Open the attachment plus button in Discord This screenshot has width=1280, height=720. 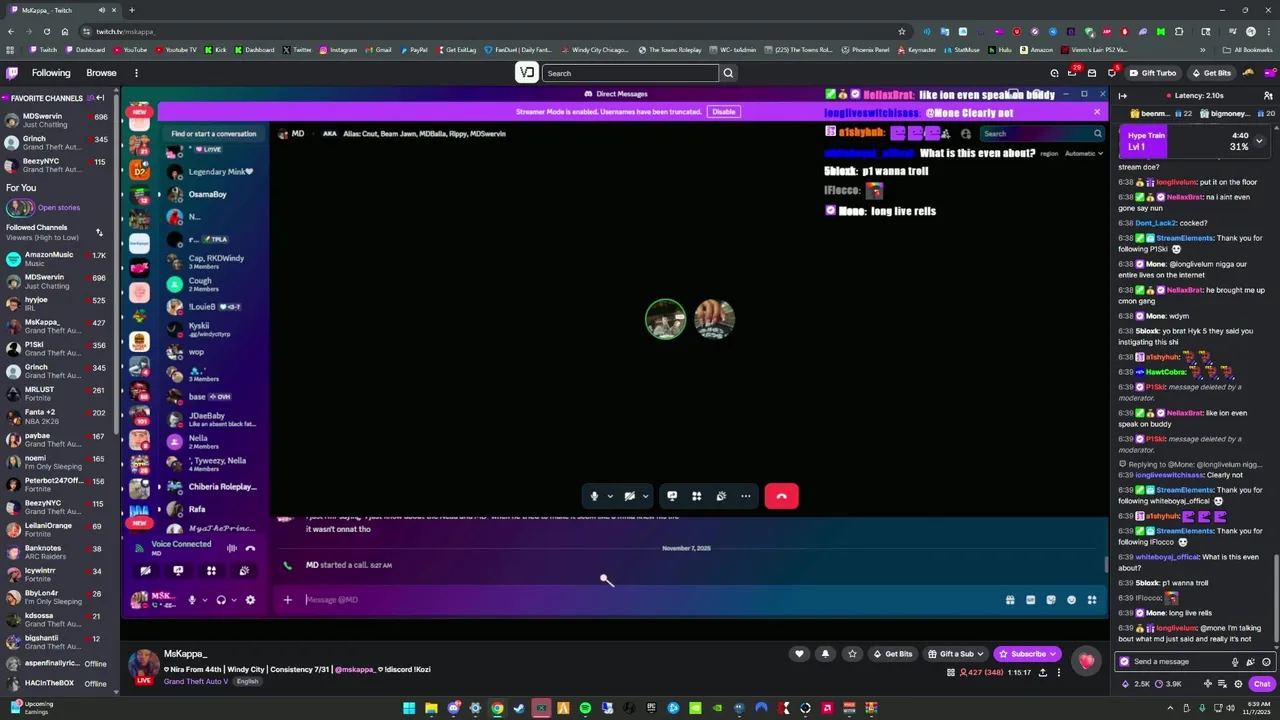pyautogui.click(x=287, y=600)
